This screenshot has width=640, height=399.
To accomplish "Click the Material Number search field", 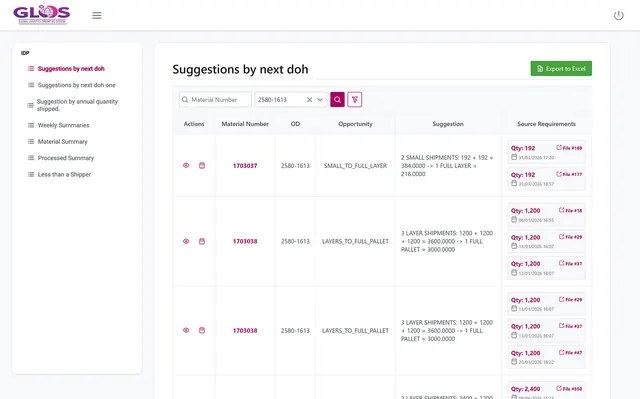I will [216, 100].
